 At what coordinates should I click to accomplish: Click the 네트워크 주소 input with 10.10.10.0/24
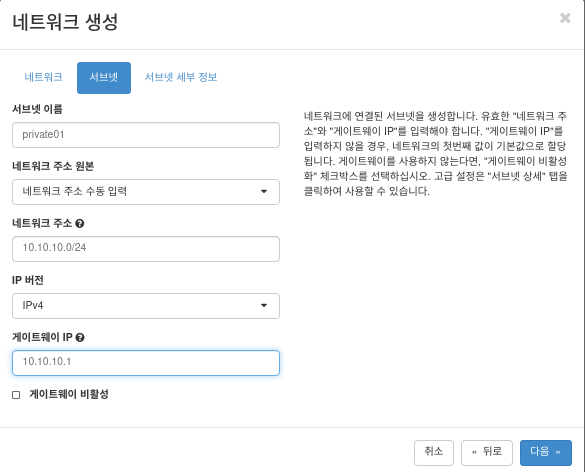146,248
